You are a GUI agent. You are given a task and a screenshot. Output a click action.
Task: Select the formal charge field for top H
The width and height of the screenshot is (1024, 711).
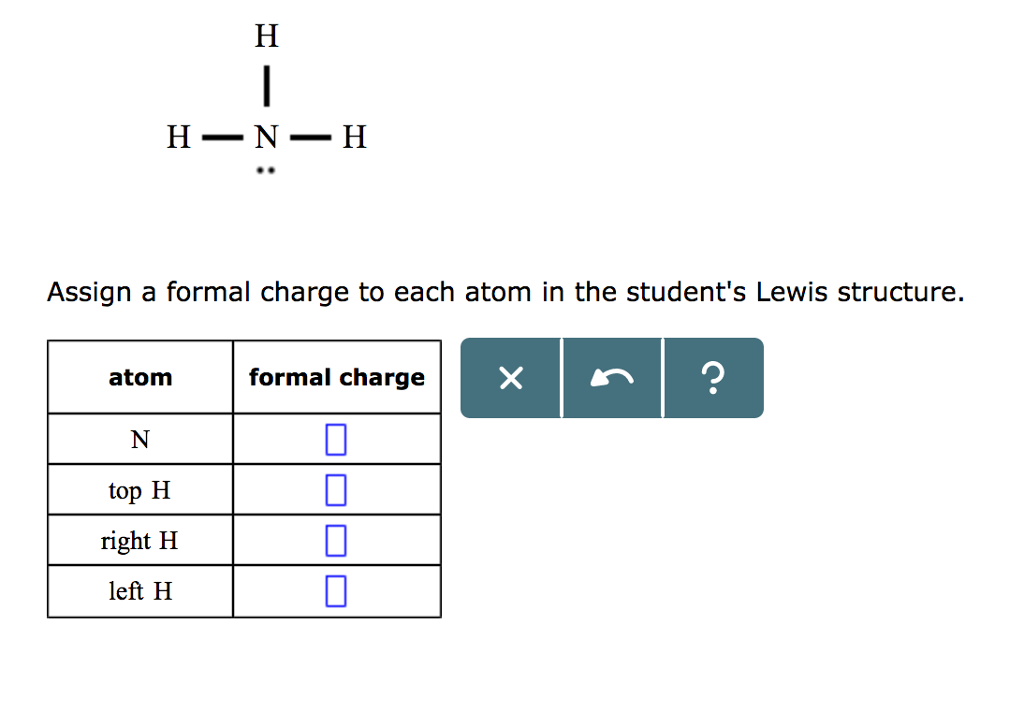click(336, 489)
